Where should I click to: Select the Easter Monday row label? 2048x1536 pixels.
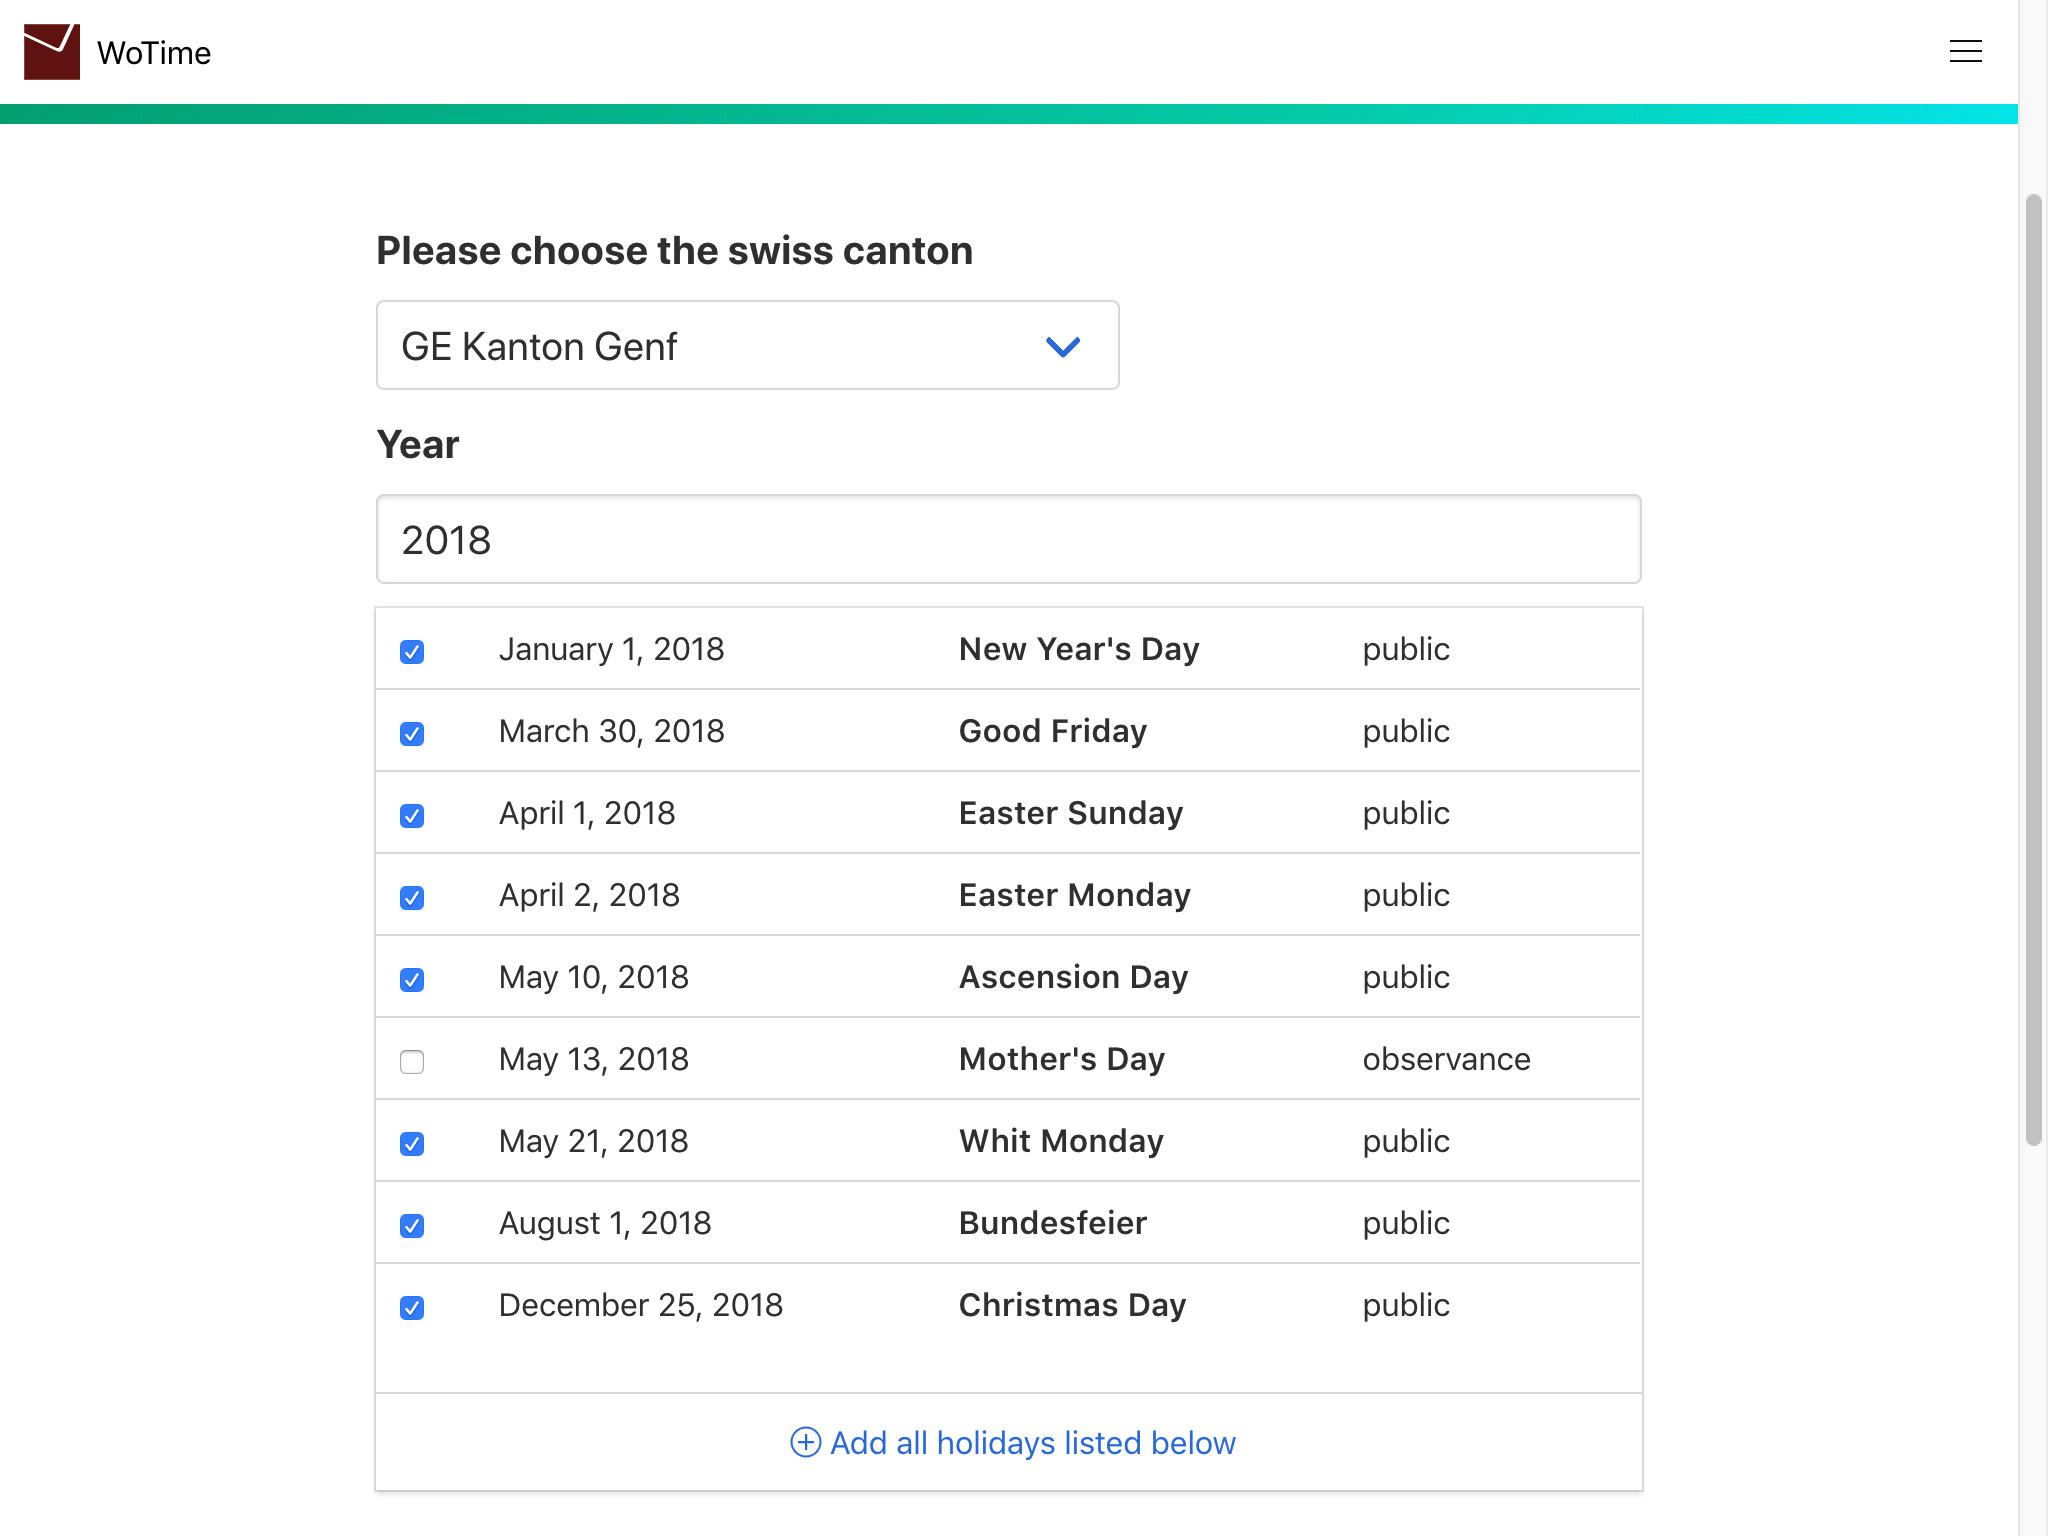click(x=1074, y=895)
